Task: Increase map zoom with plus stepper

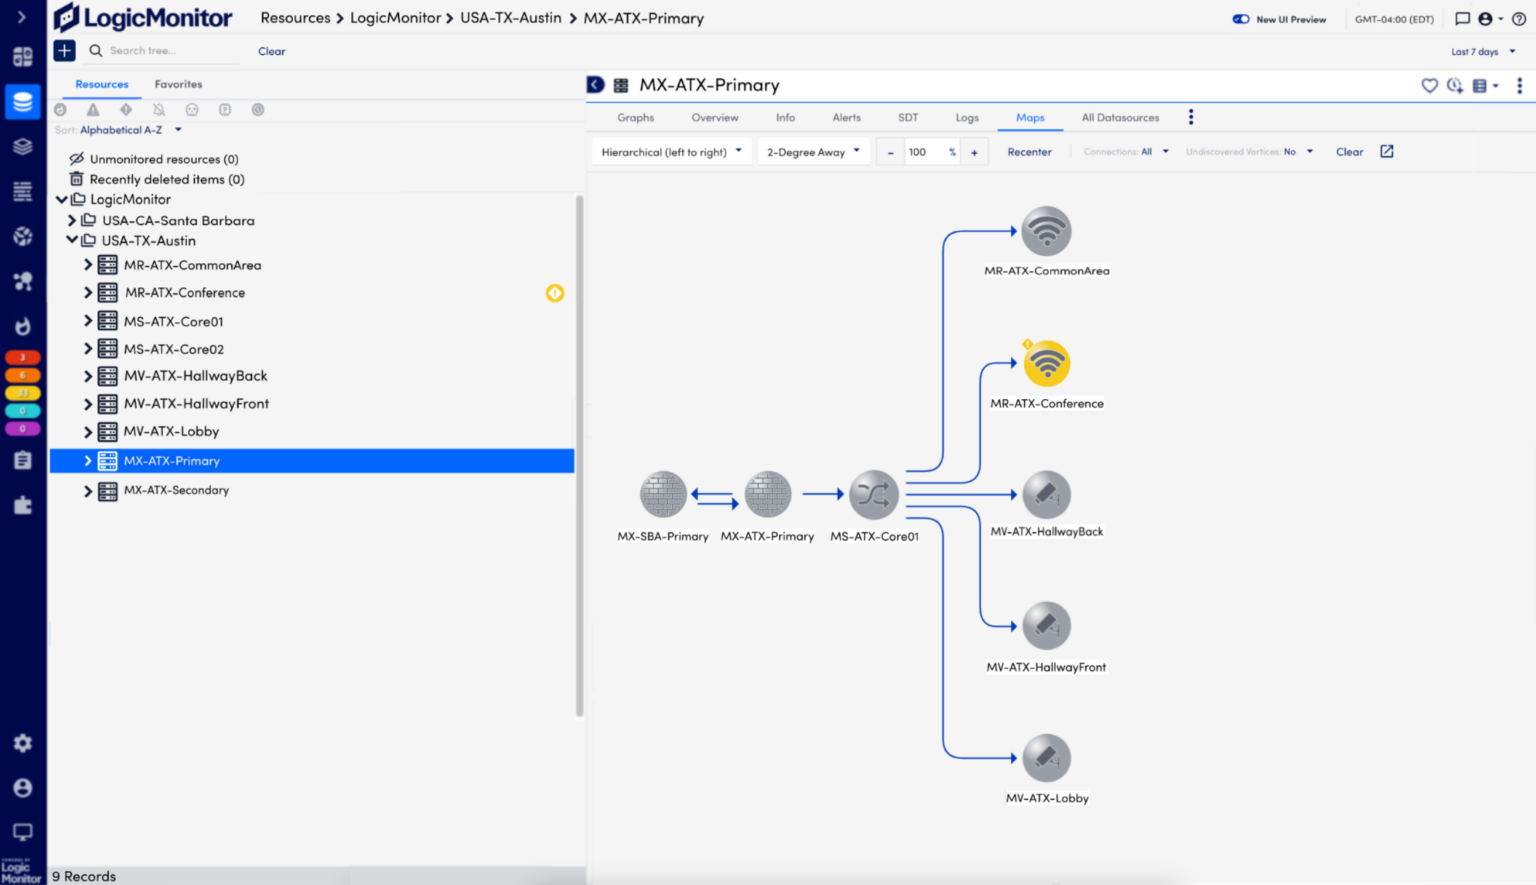Action: coord(974,153)
